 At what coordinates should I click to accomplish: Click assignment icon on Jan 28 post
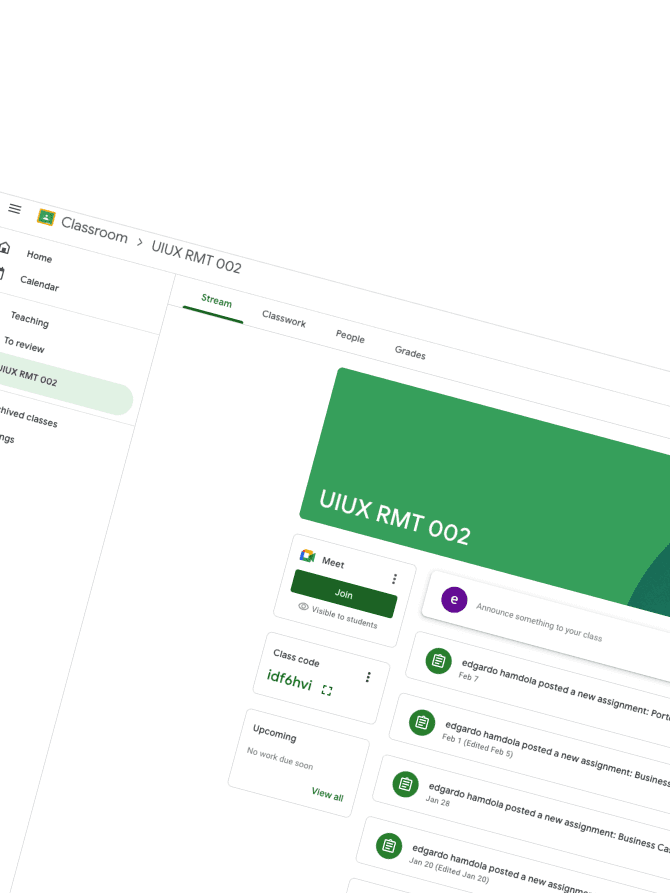[x=406, y=784]
